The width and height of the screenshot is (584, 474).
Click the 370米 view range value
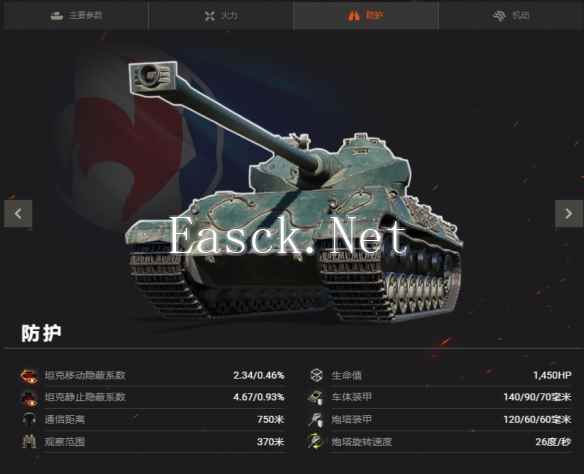[270, 442]
